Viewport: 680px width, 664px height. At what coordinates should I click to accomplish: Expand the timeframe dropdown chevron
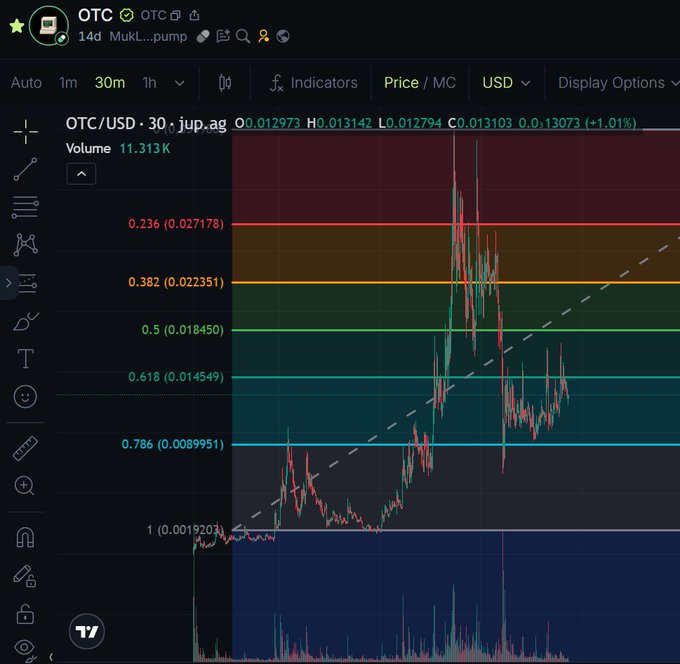180,83
